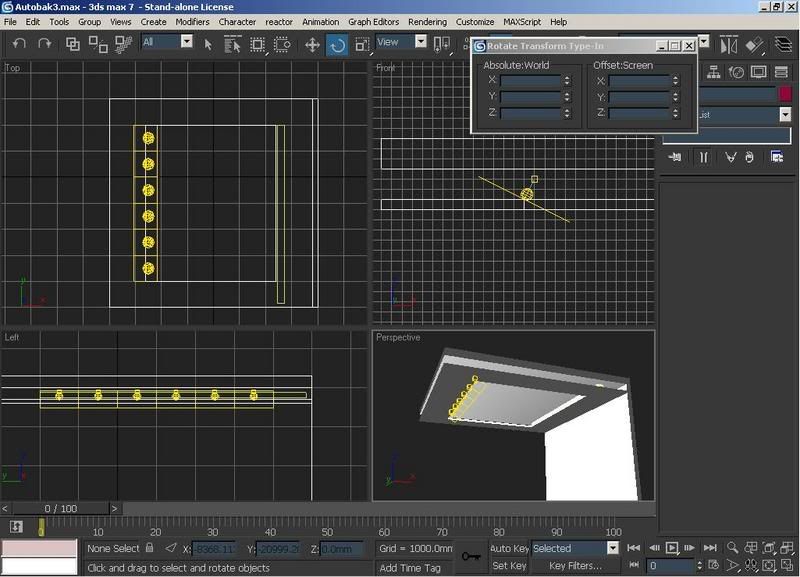
Task: Activate the Select and Rotate tool
Action: (337, 44)
